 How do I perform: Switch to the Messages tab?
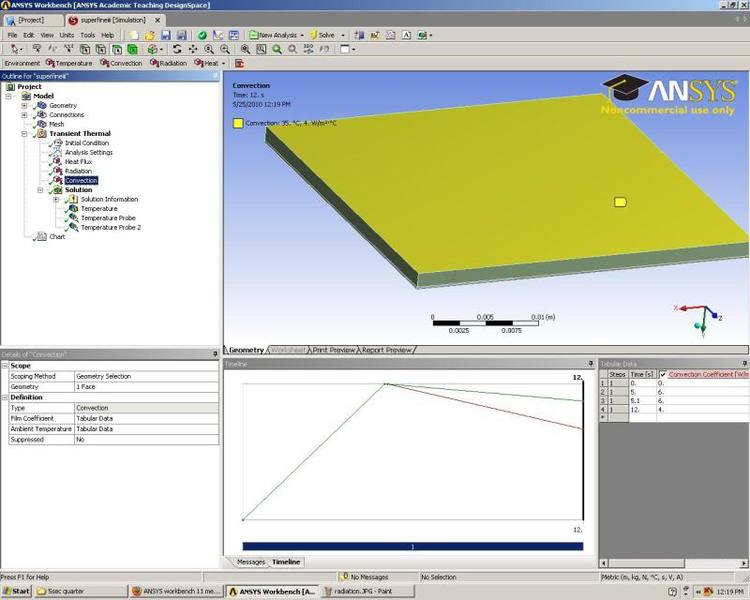pyautogui.click(x=251, y=562)
